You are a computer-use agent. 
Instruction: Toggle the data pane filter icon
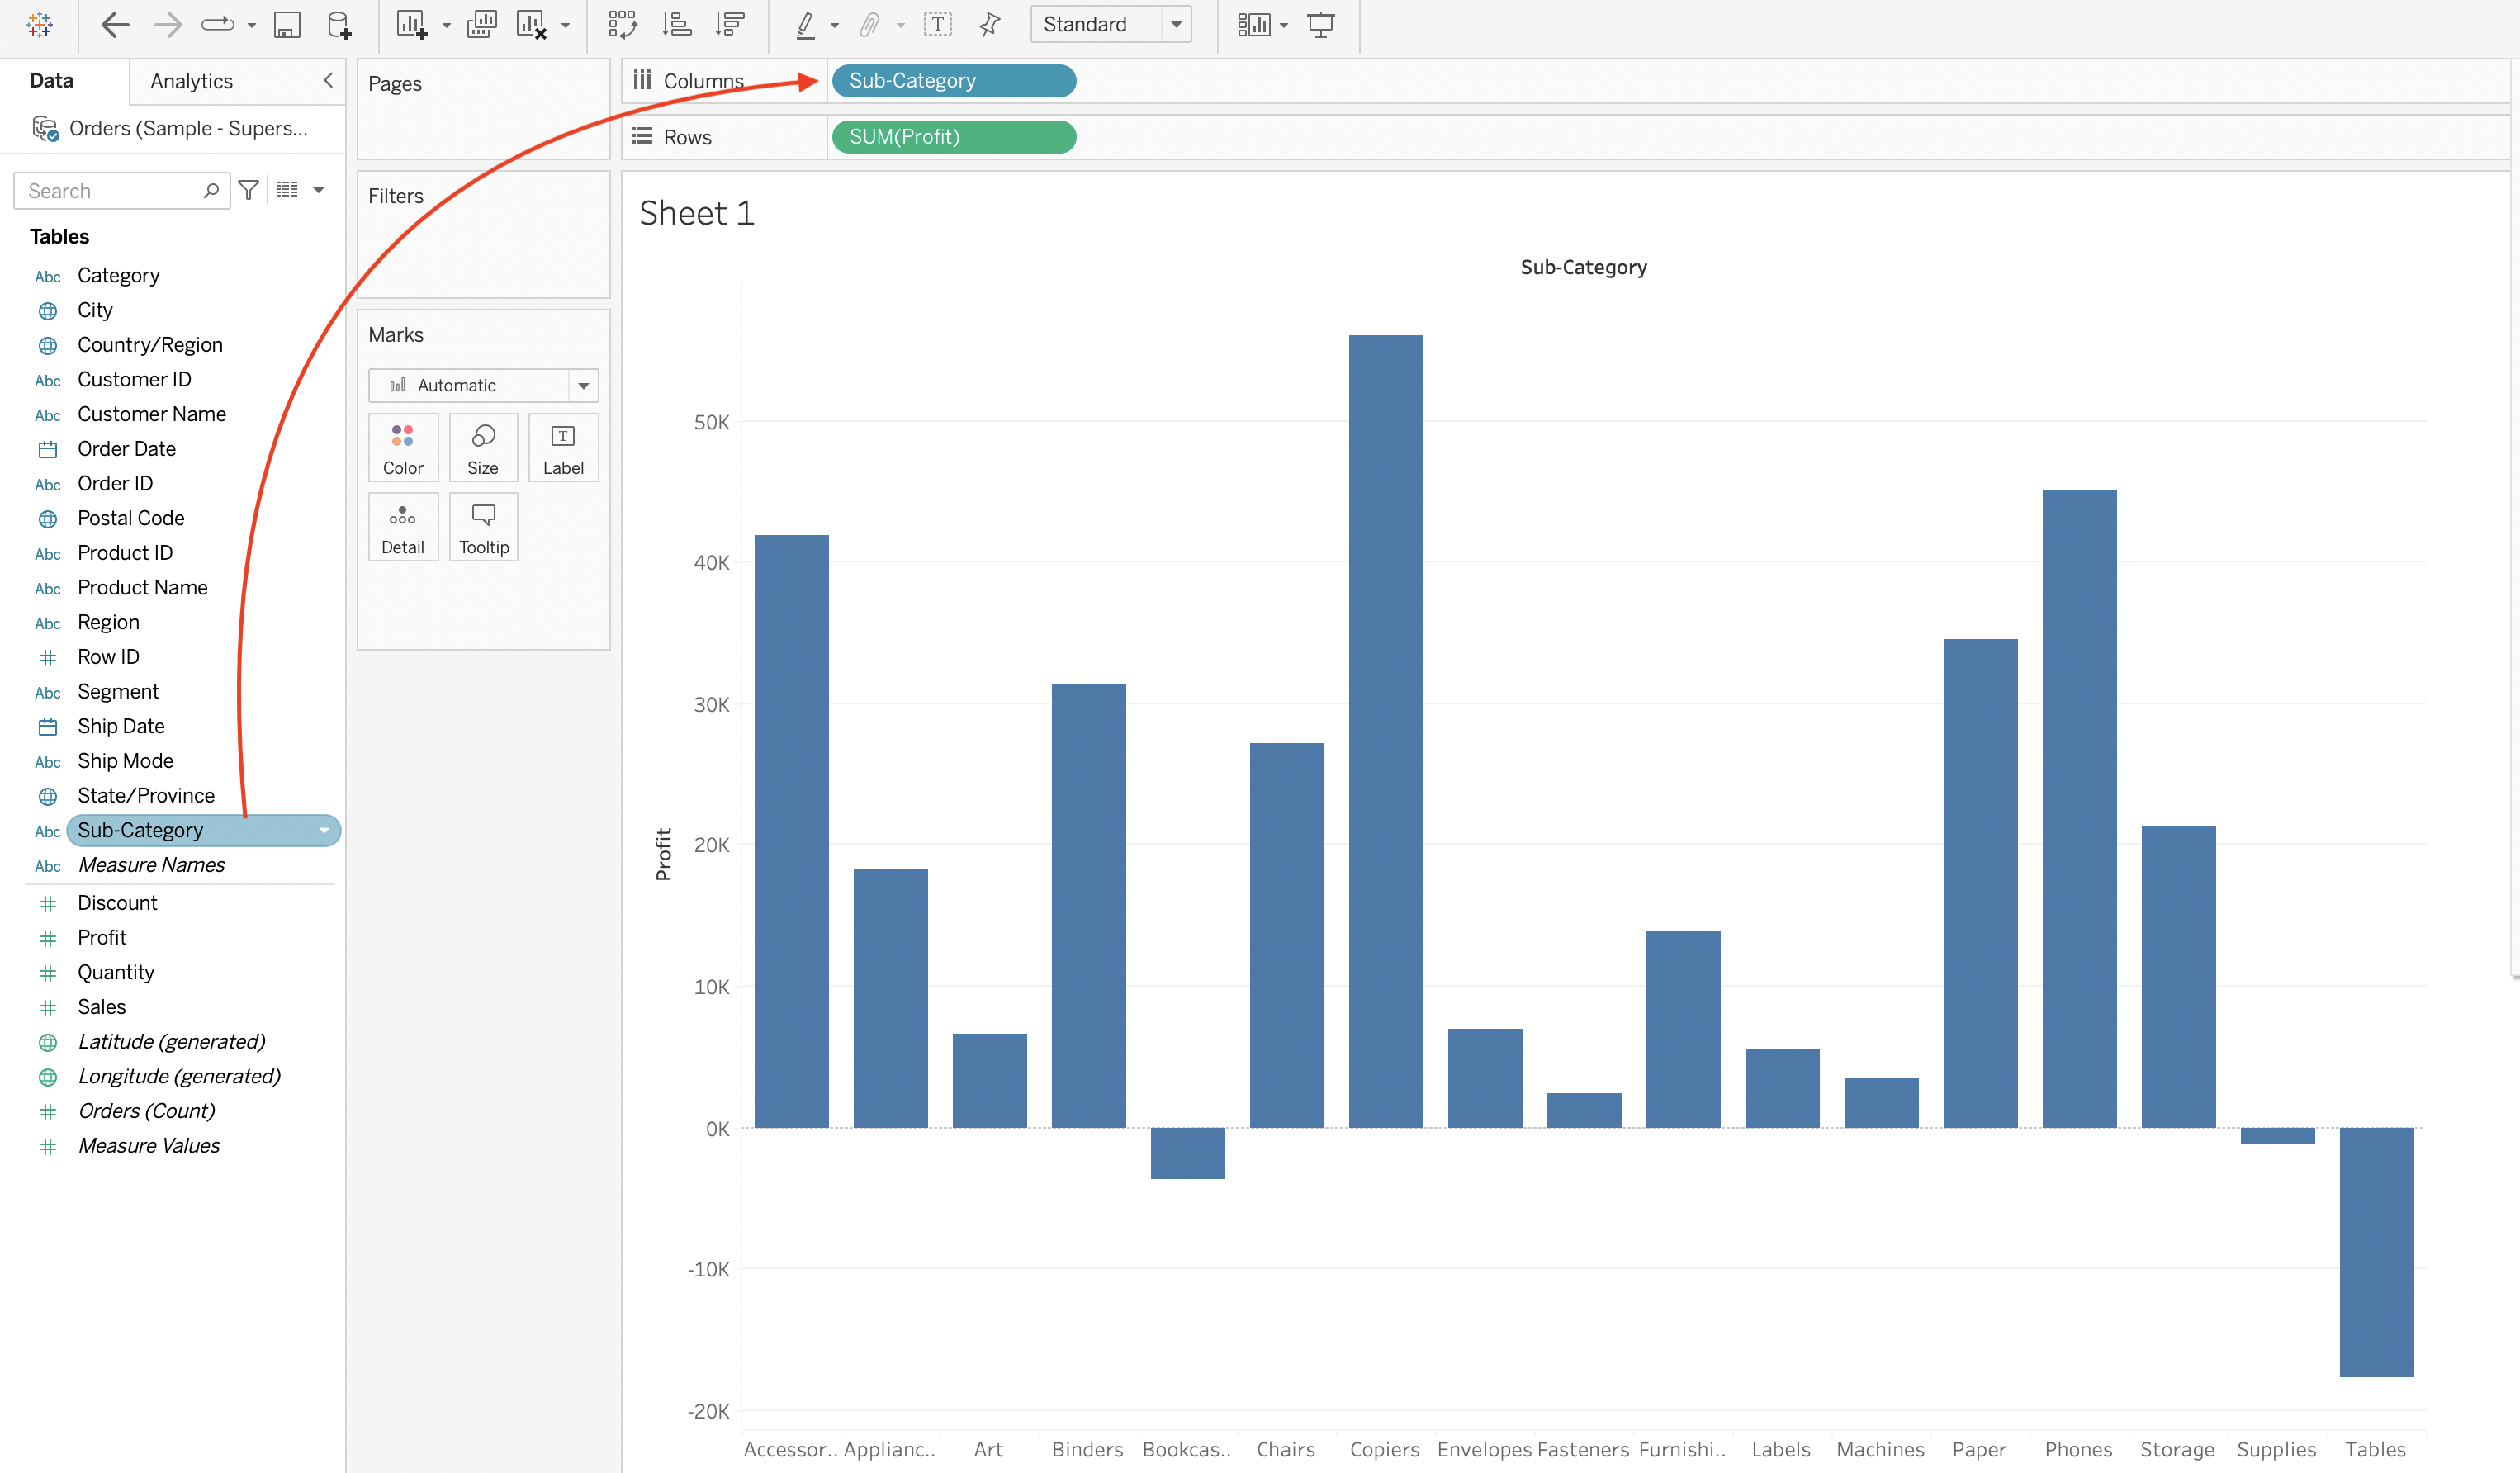point(248,190)
